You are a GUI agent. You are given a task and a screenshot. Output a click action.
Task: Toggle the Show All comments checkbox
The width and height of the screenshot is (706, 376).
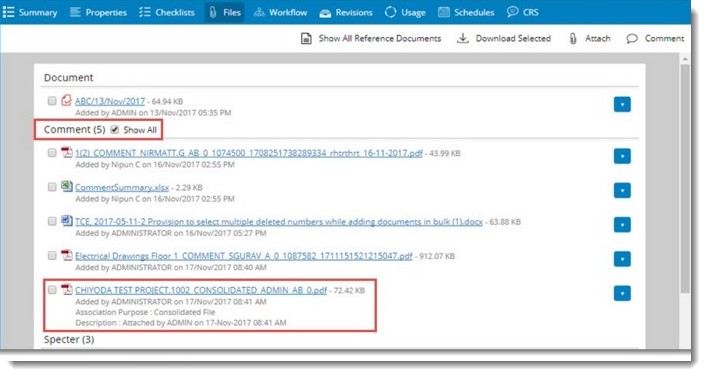pyautogui.click(x=115, y=130)
